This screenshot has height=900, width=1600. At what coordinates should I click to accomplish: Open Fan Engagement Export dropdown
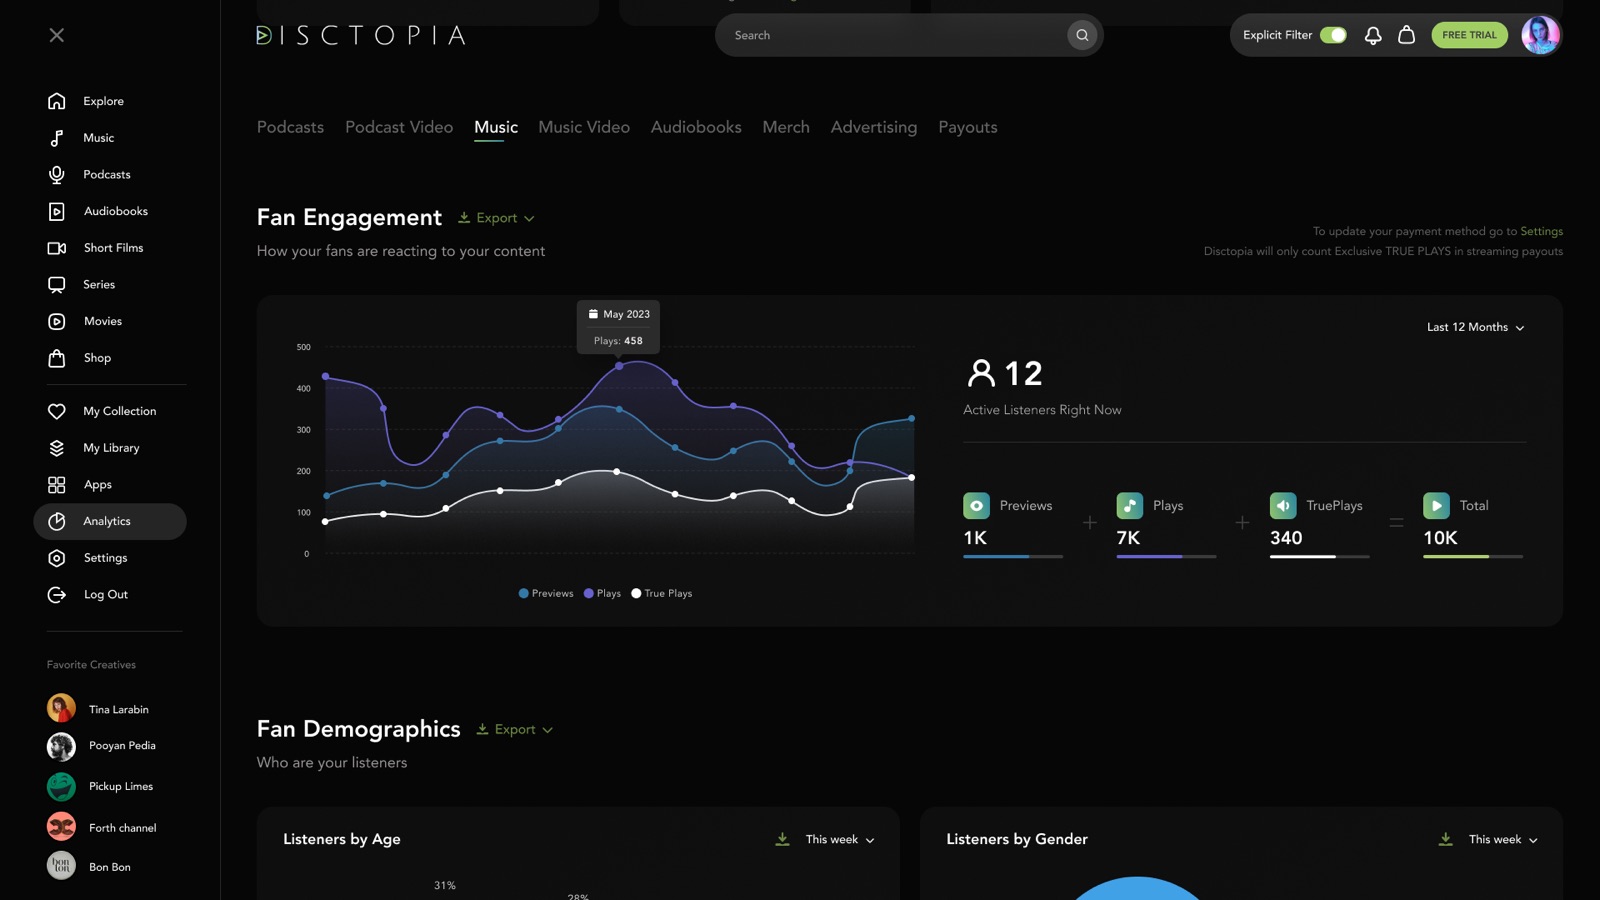click(496, 218)
